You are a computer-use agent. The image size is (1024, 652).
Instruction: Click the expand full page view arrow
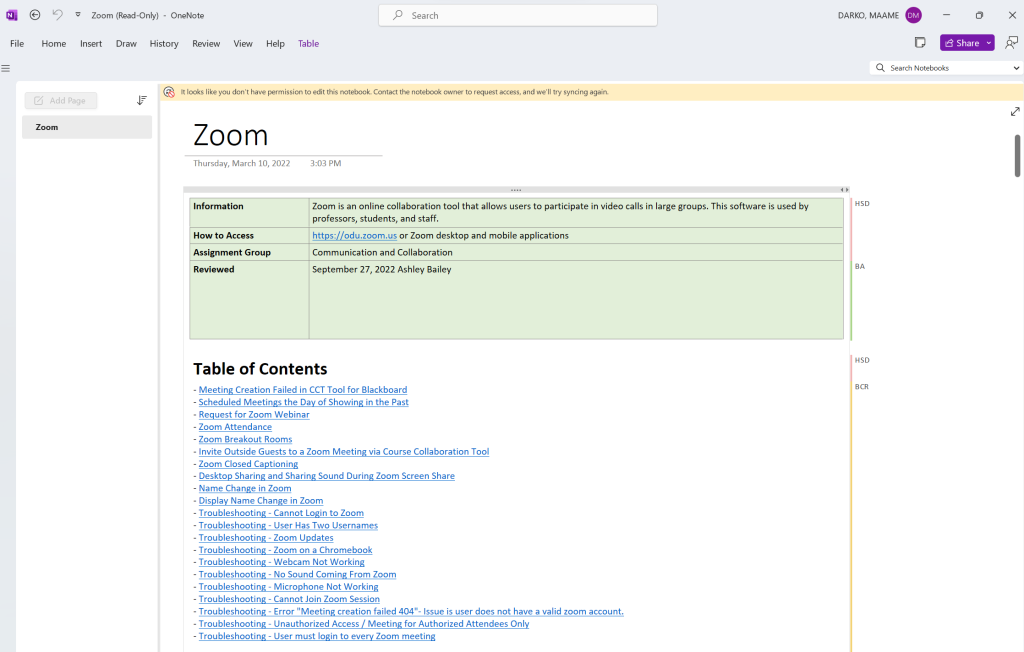pos(1015,112)
